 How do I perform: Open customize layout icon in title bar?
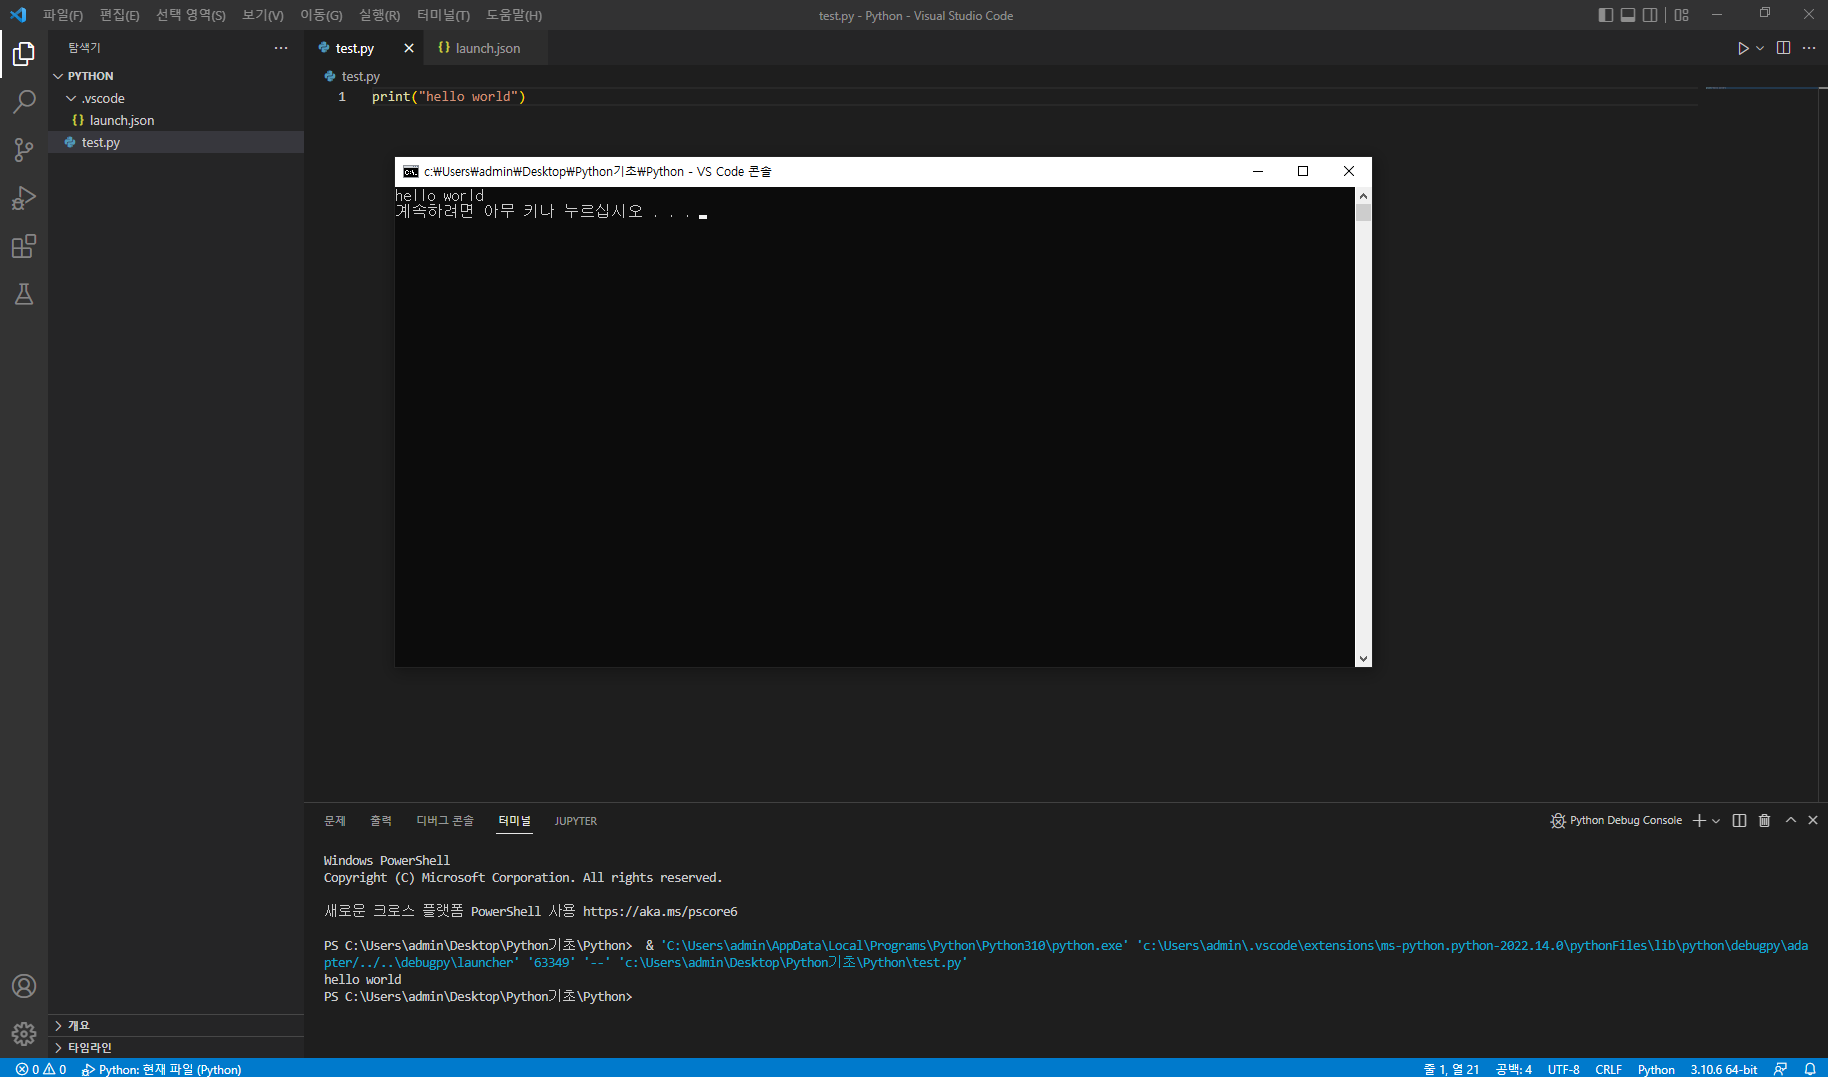1682,15
